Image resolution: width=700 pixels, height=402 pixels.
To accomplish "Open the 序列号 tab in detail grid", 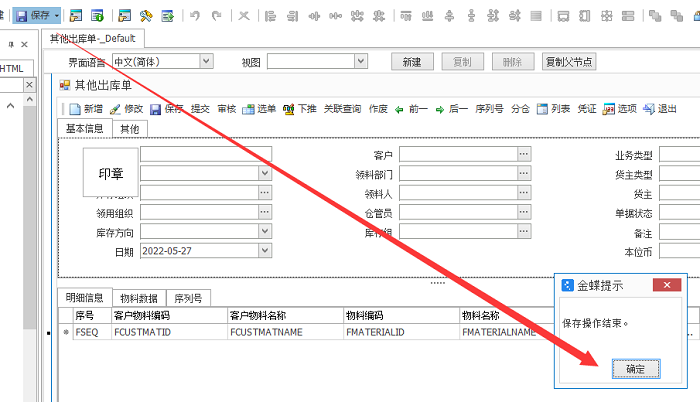I will tap(189, 297).
